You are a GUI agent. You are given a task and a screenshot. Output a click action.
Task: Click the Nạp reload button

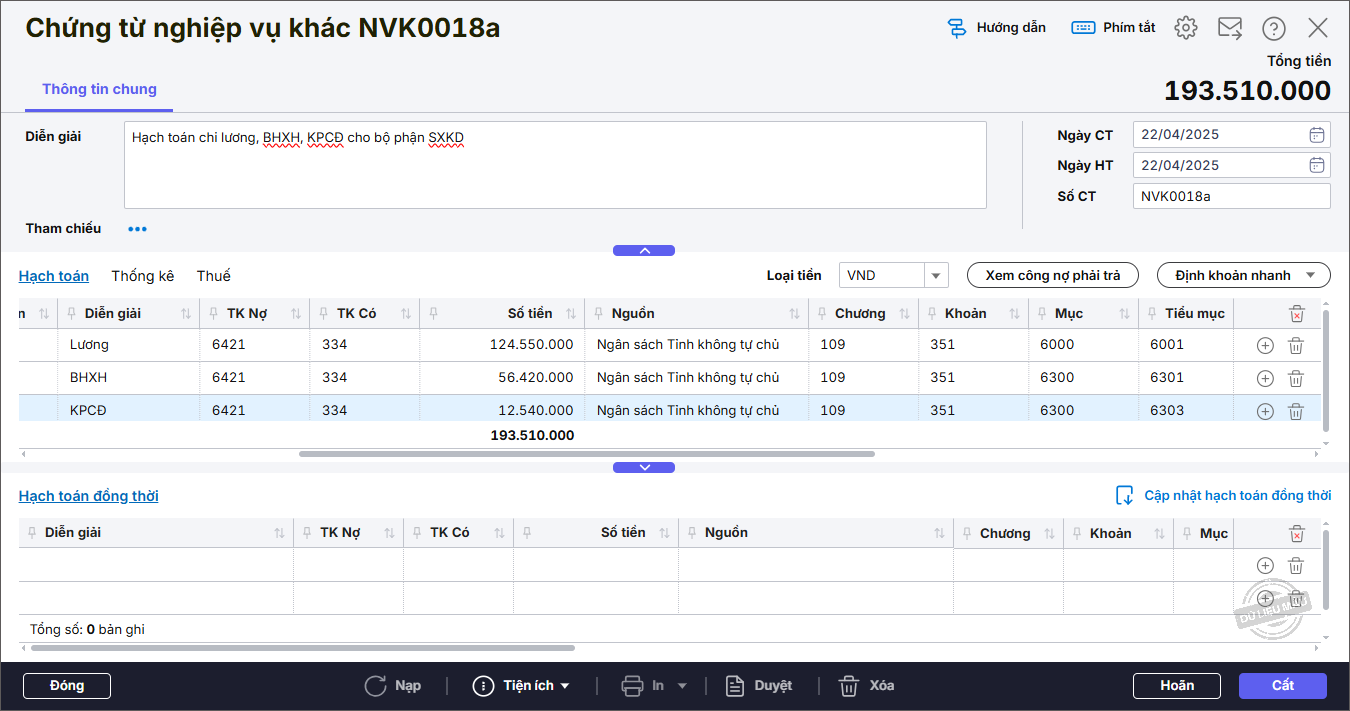(392, 686)
